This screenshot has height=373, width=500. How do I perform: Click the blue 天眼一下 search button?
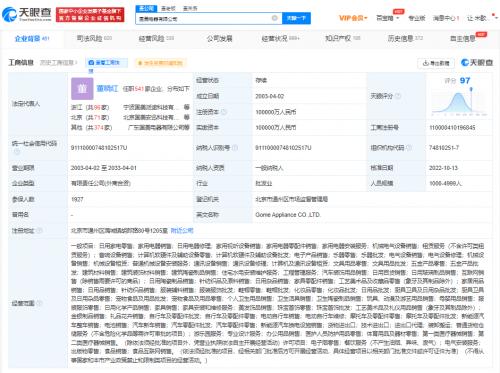(296, 18)
